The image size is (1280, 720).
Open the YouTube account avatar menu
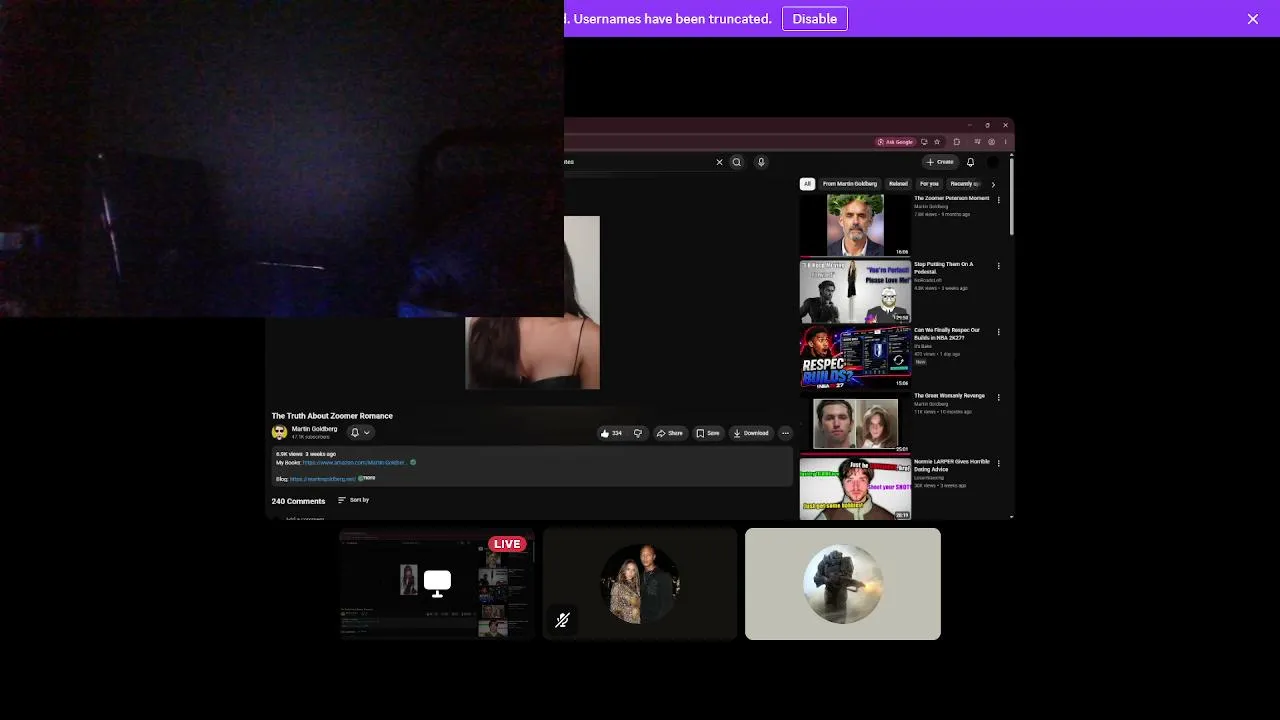tap(993, 162)
